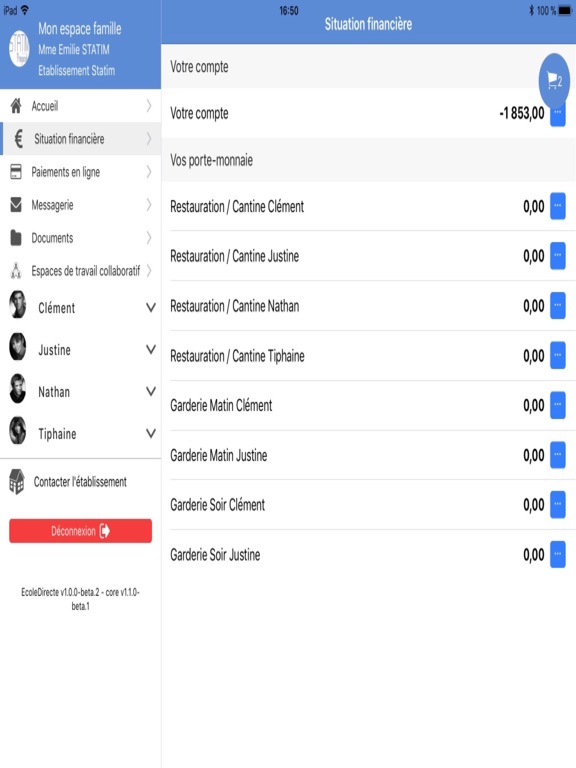Image resolution: width=576 pixels, height=768 pixels.
Task: Expand Nathan's dropdown chevron
Action: pos(151,391)
